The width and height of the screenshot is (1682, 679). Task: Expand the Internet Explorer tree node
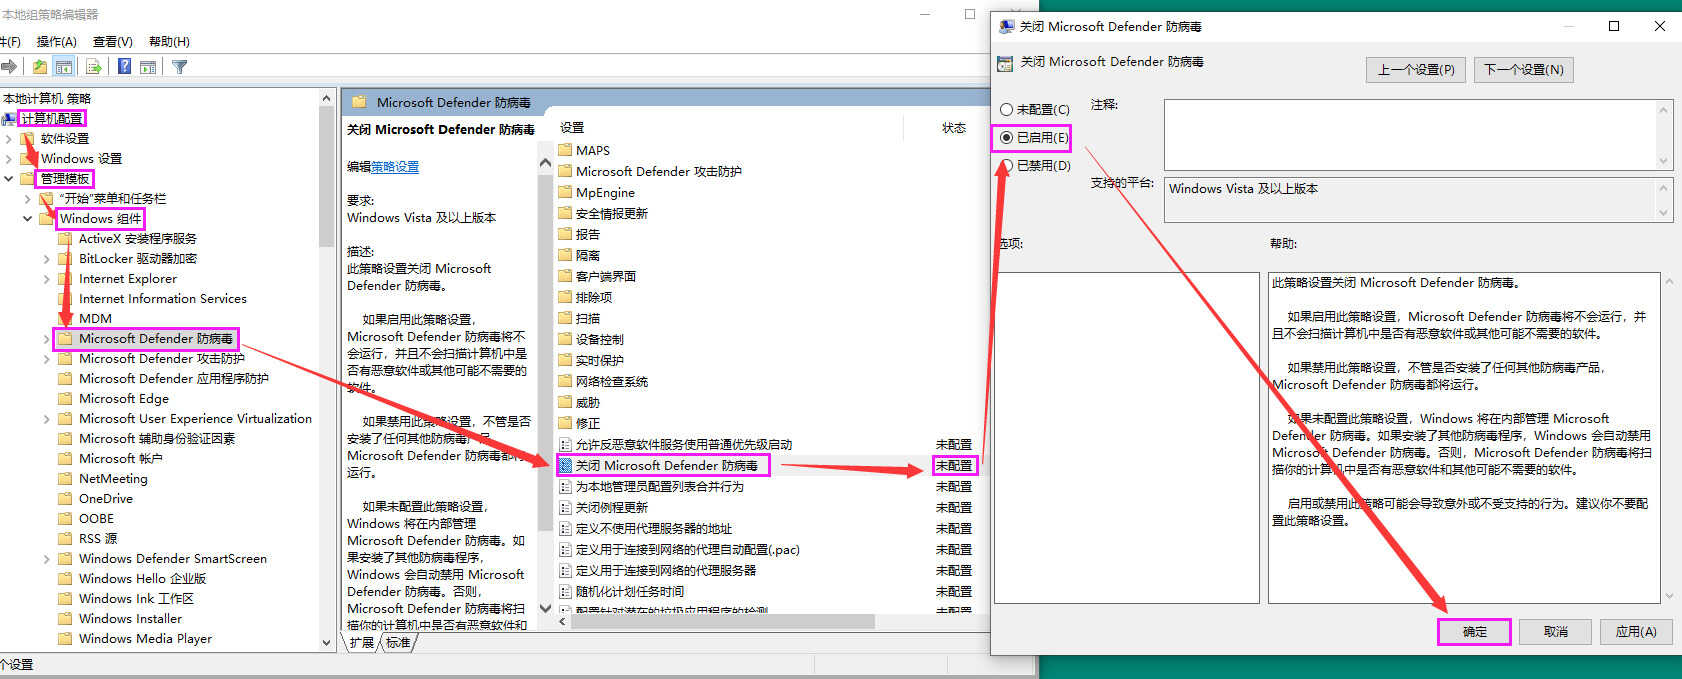click(x=47, y=278)
